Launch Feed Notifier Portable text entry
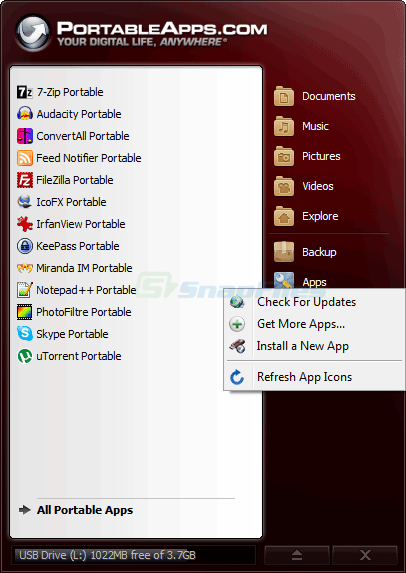 click(89, 158)
